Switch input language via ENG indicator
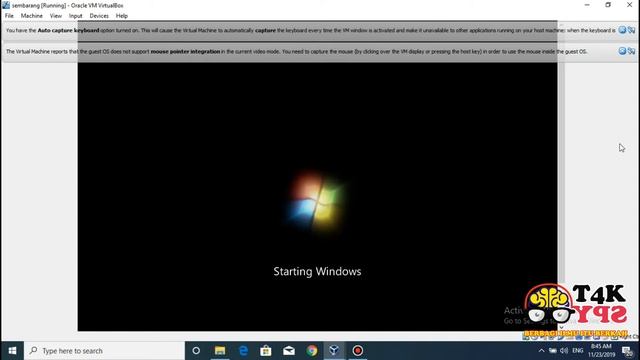 (578, 351)
